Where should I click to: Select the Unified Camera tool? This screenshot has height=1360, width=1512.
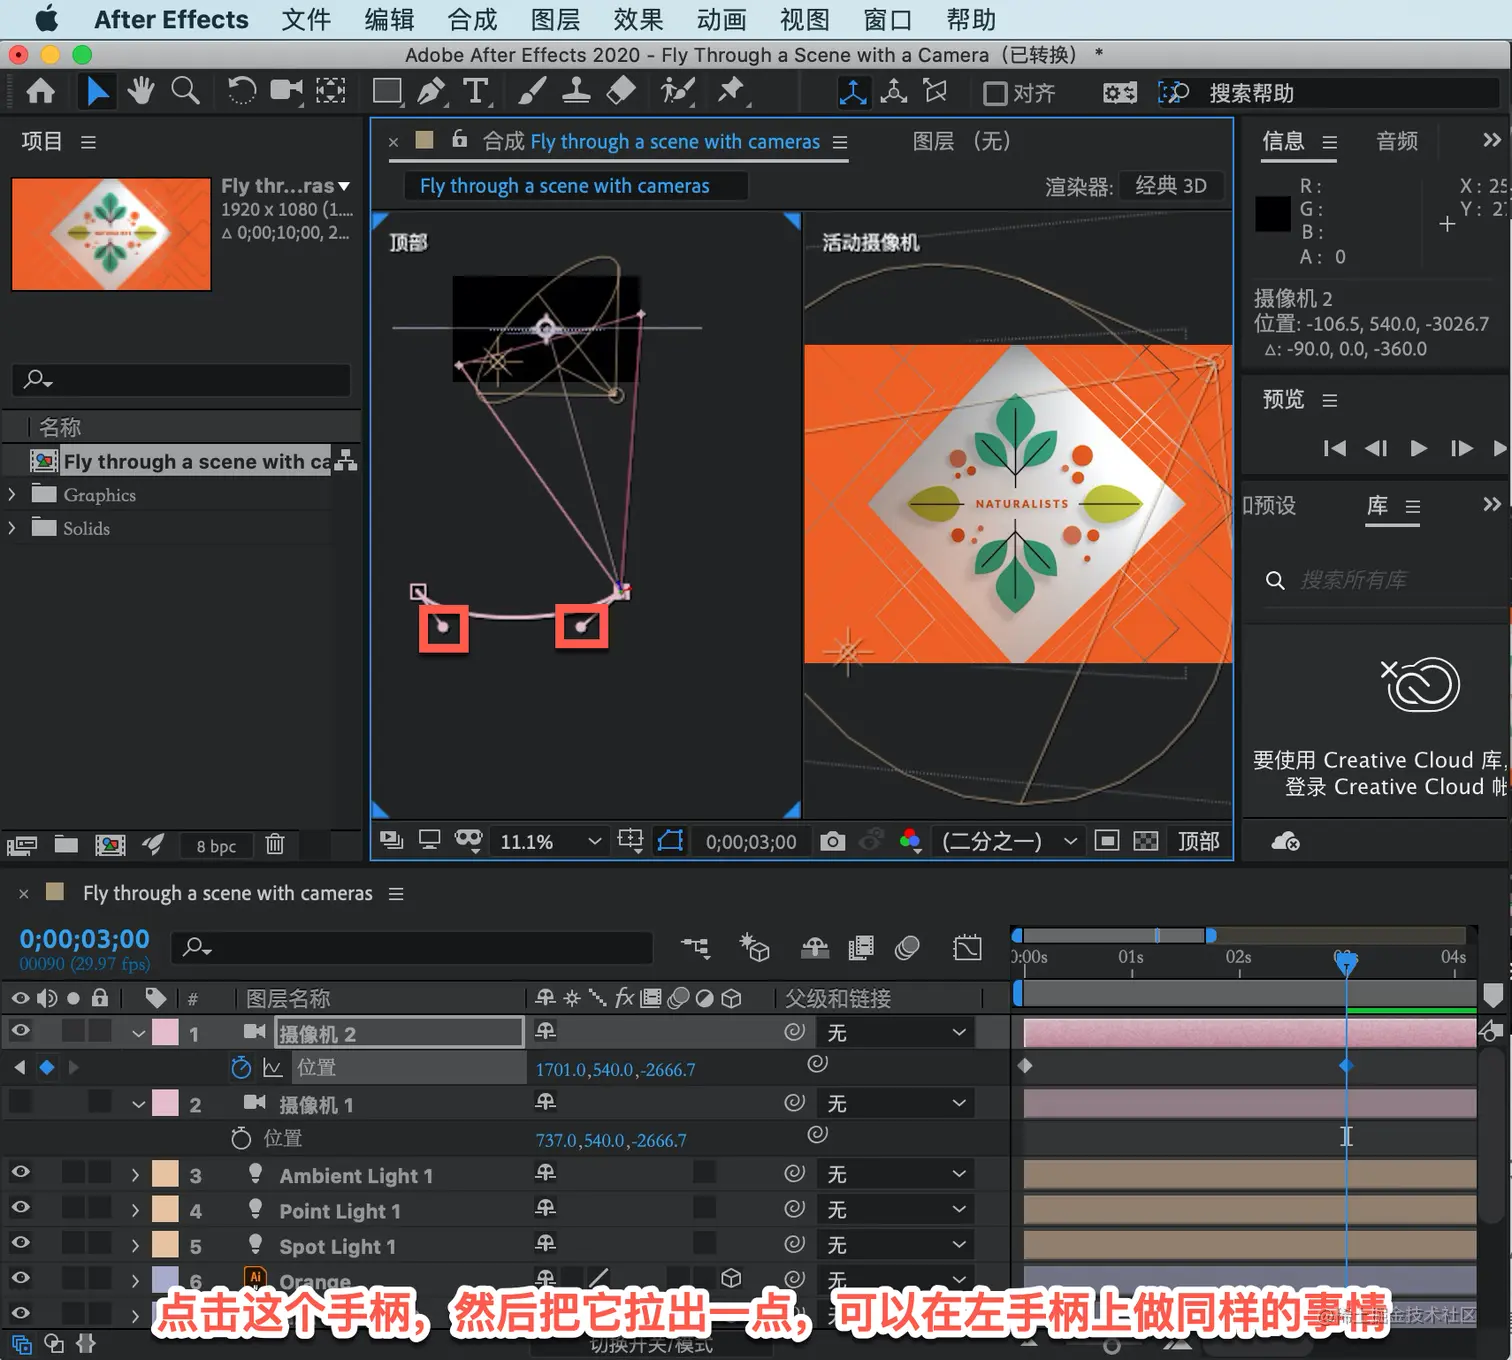click(286, 92)
